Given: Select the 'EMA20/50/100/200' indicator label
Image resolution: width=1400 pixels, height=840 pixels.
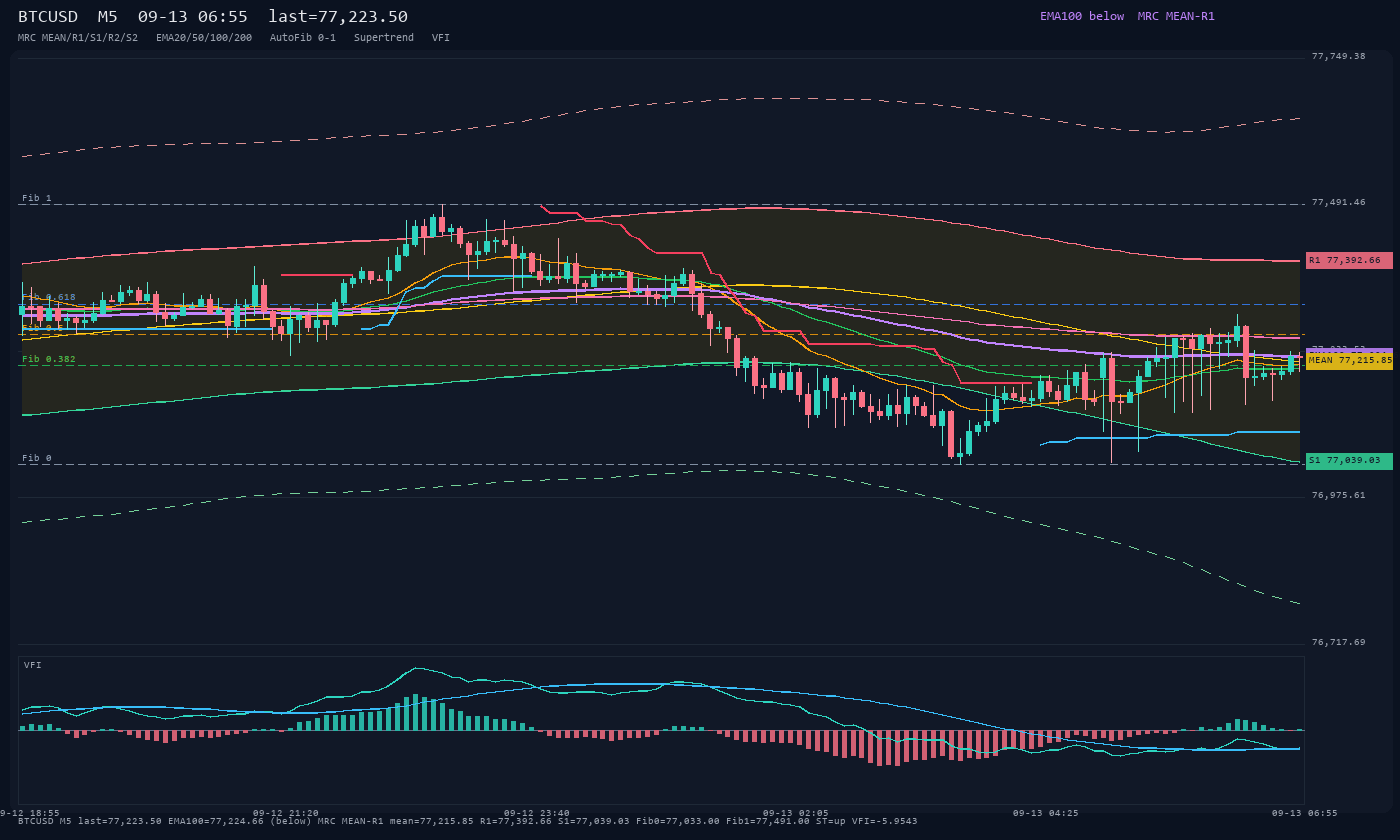Looking at the screenshot, I should point(204,37).
